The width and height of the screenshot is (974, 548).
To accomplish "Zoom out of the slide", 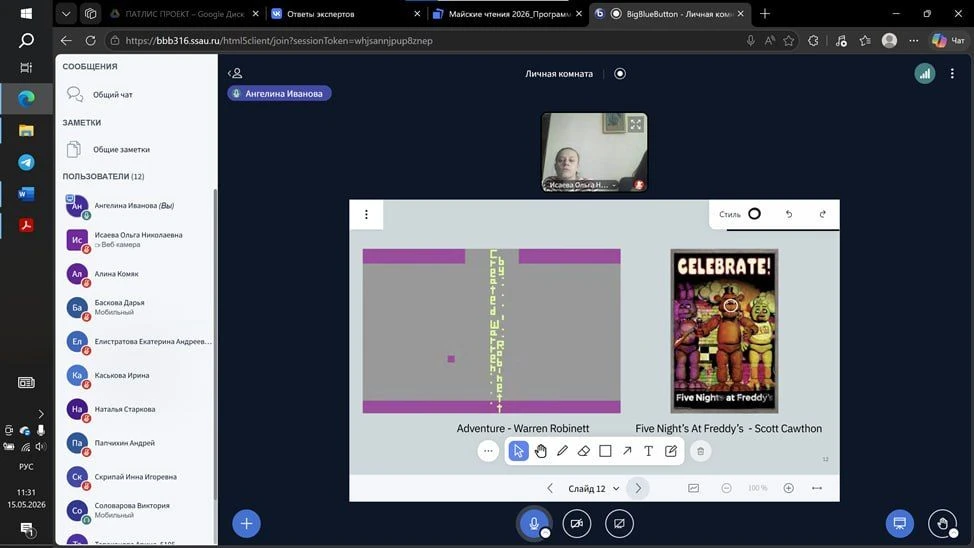I will click(726, 488).
